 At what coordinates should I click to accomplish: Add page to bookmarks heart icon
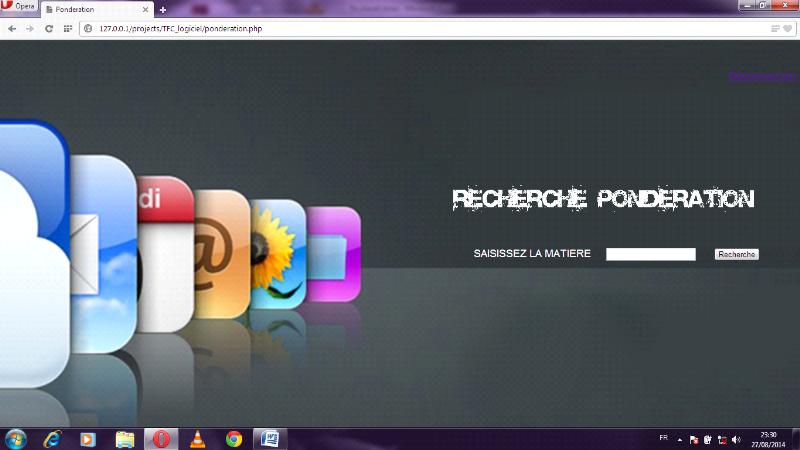788,29
